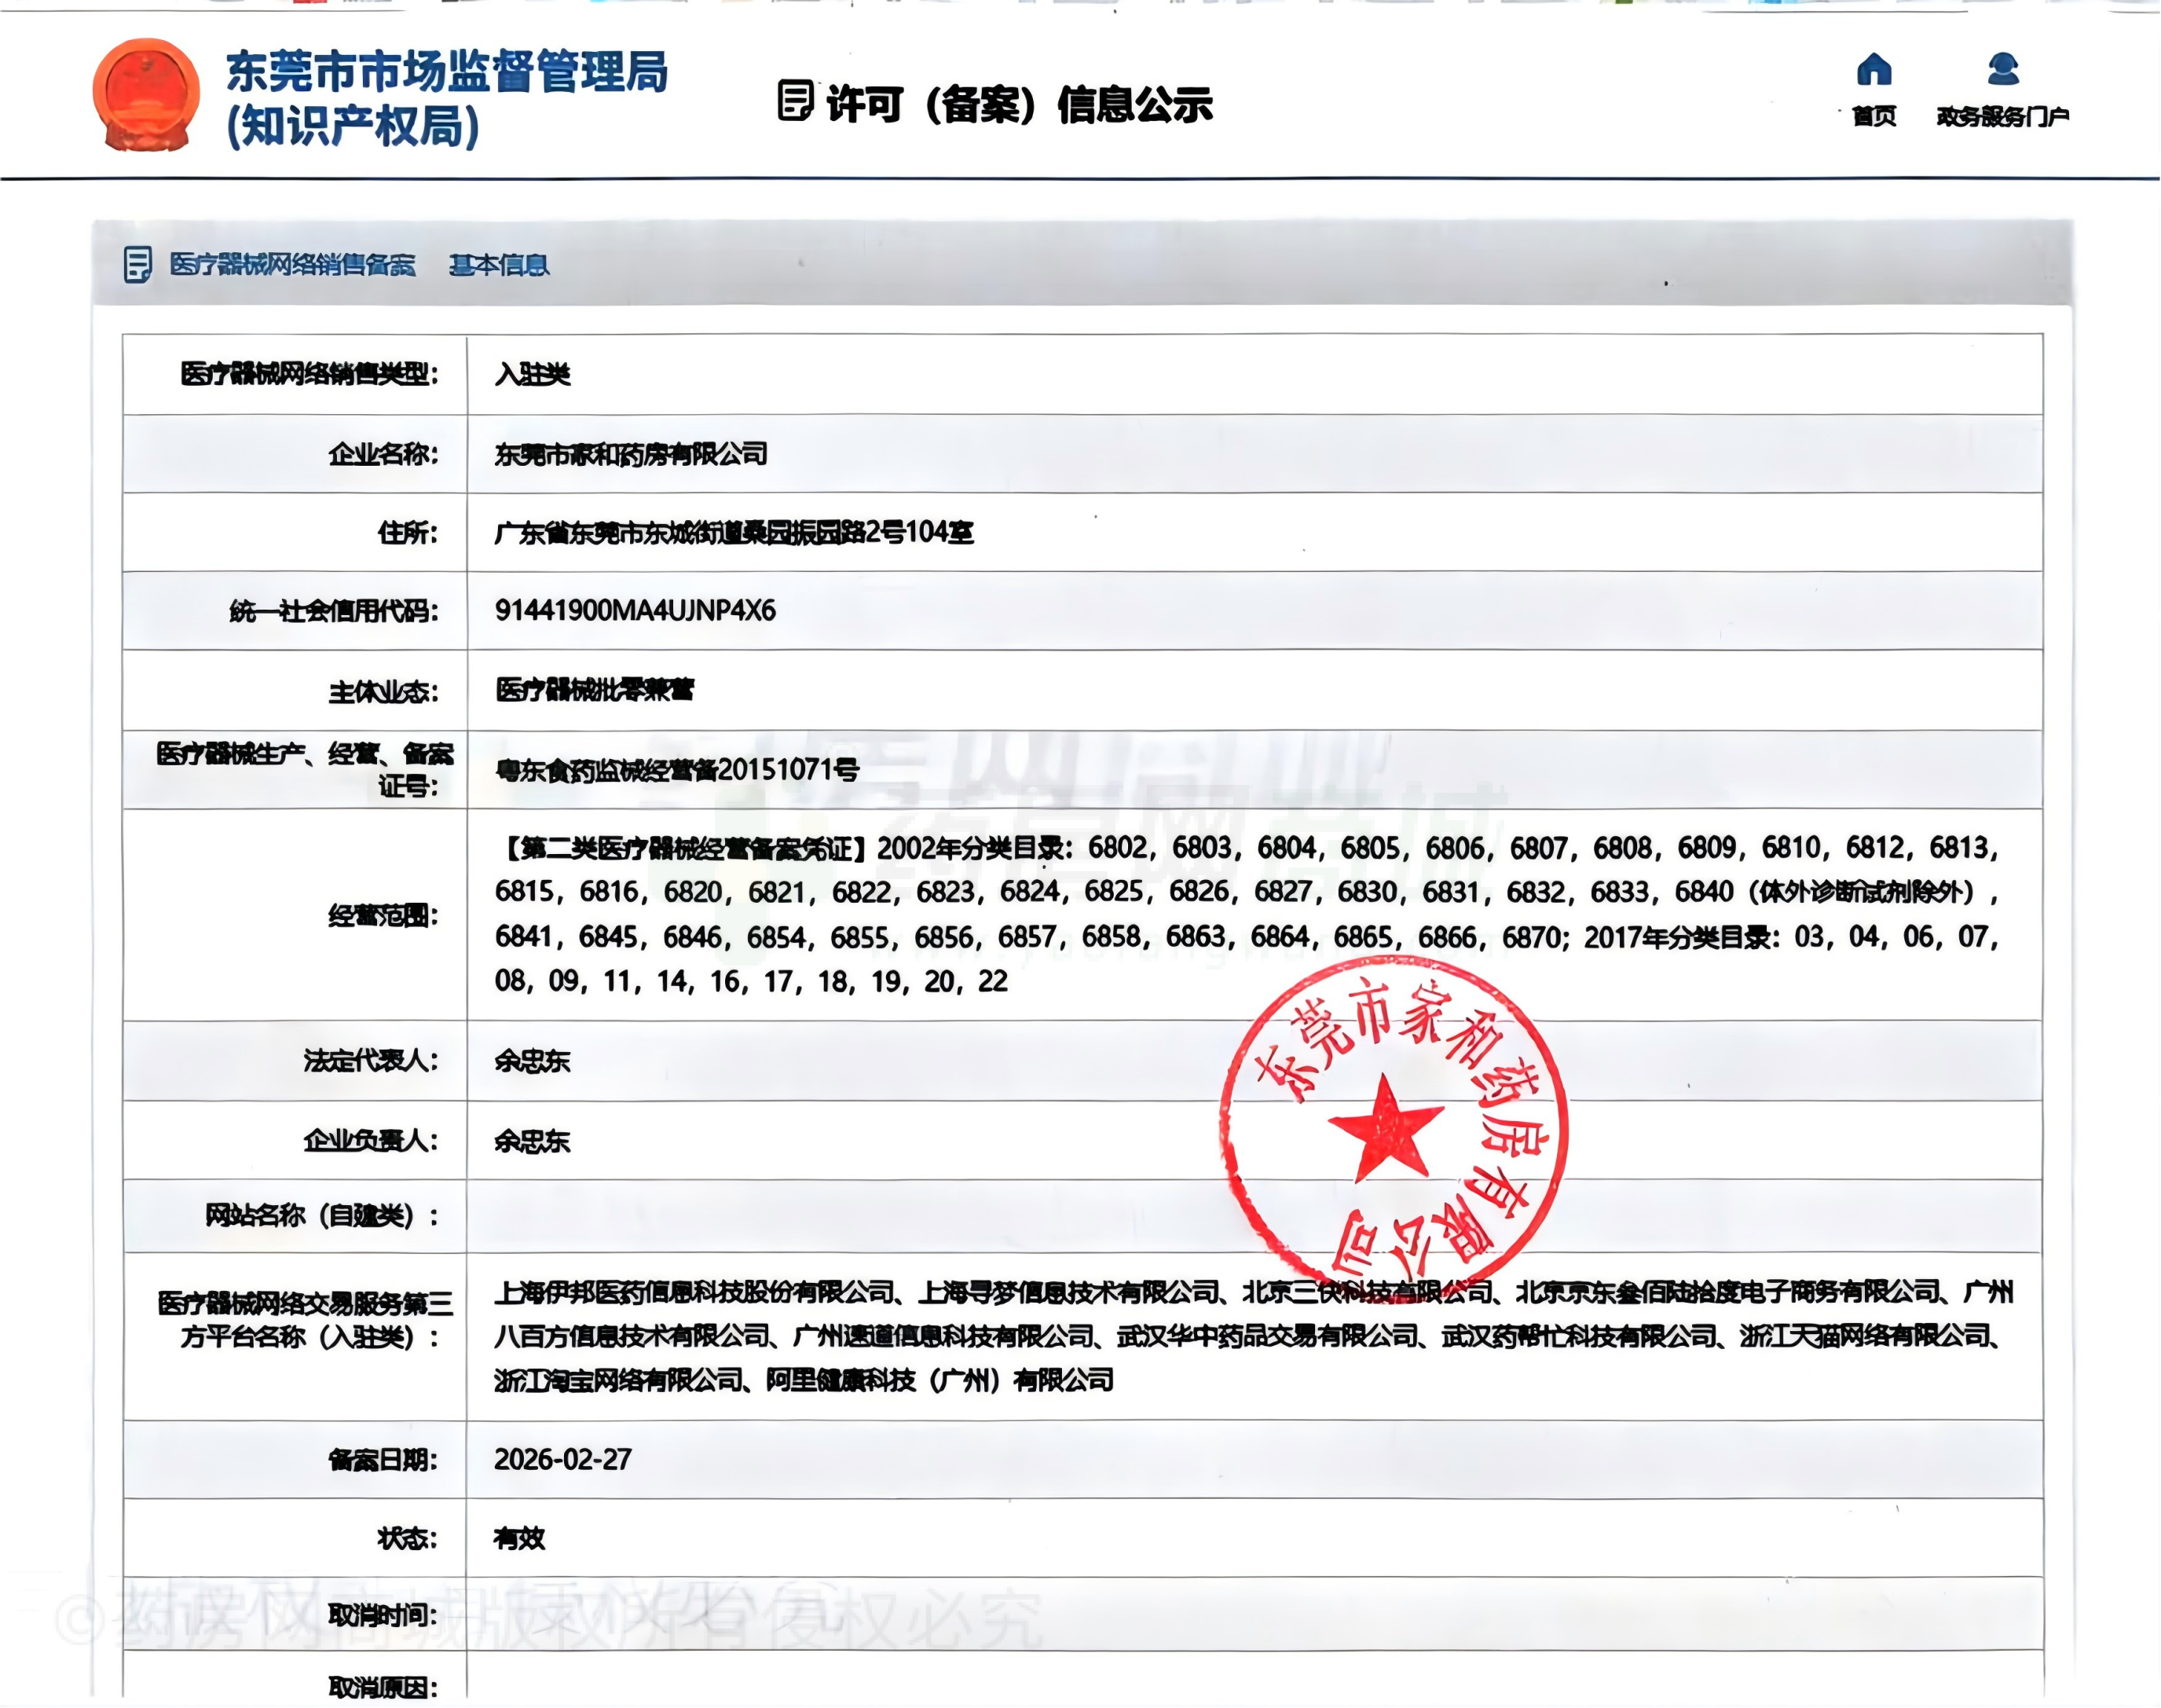The height and width of the screenshot is (1708, 2161).
Task: Click the home (首页) house icon
Action: 1874,70
